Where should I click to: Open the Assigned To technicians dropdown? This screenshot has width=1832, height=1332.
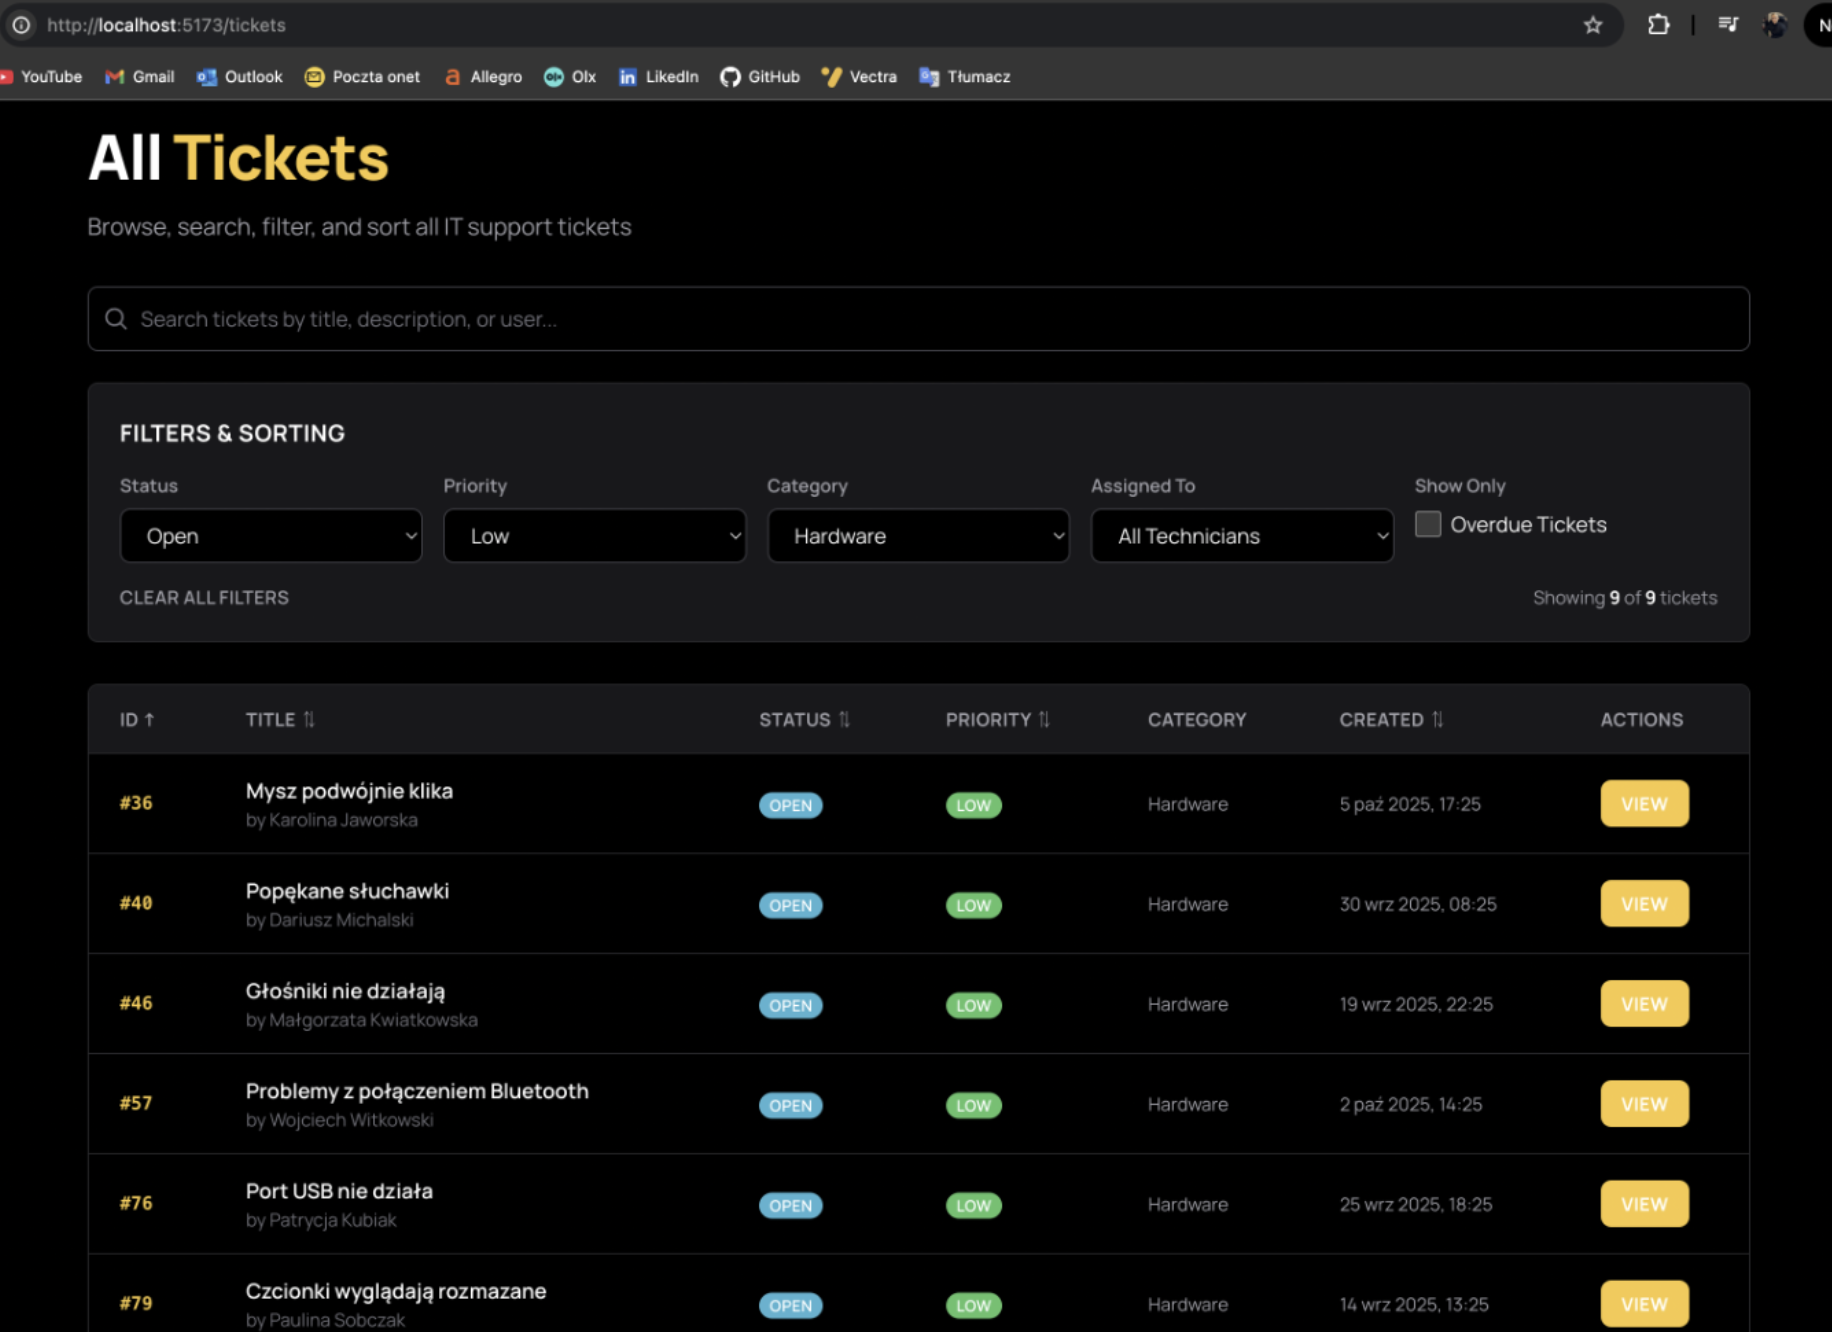point(1242,536)
